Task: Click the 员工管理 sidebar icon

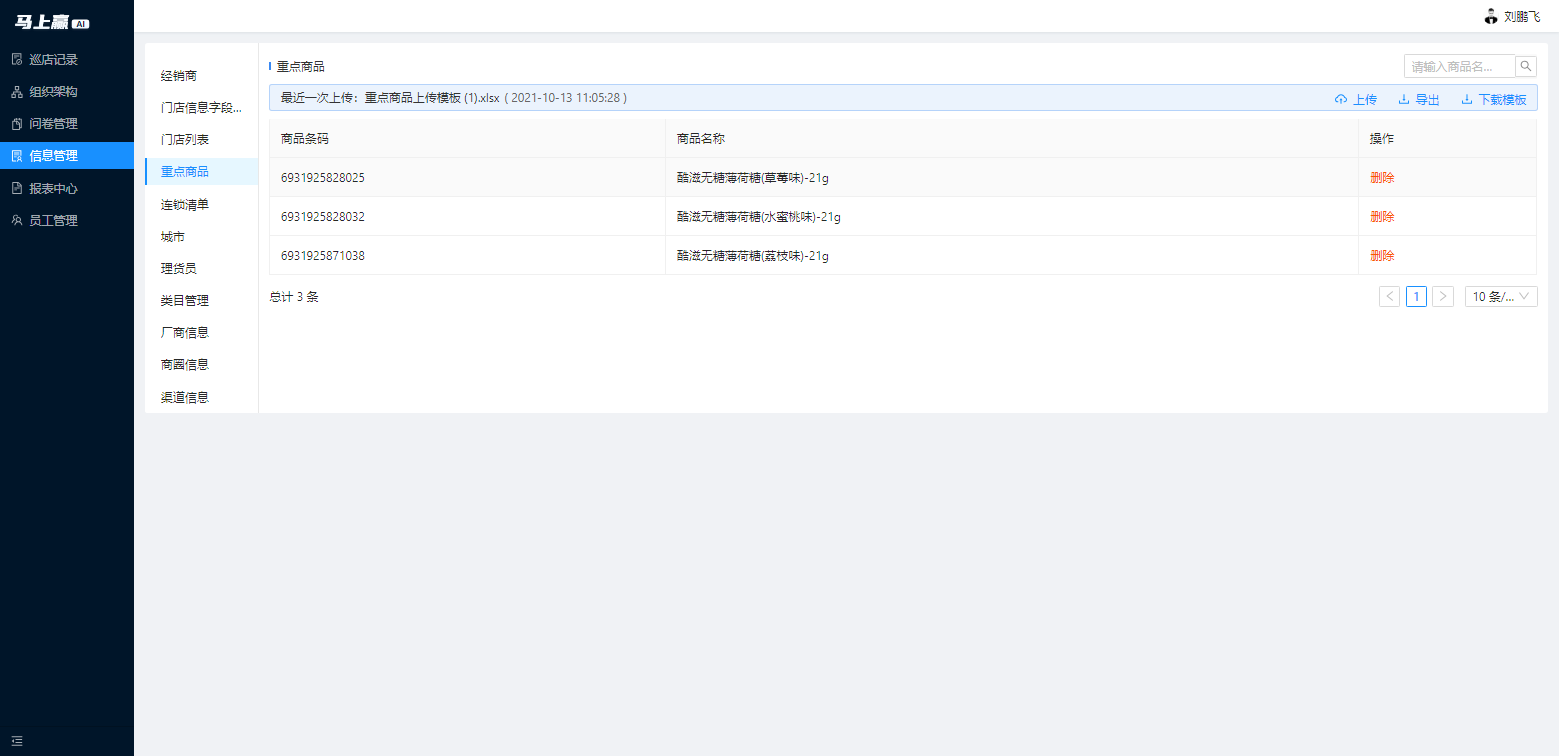Action: (x=17, y=220)
